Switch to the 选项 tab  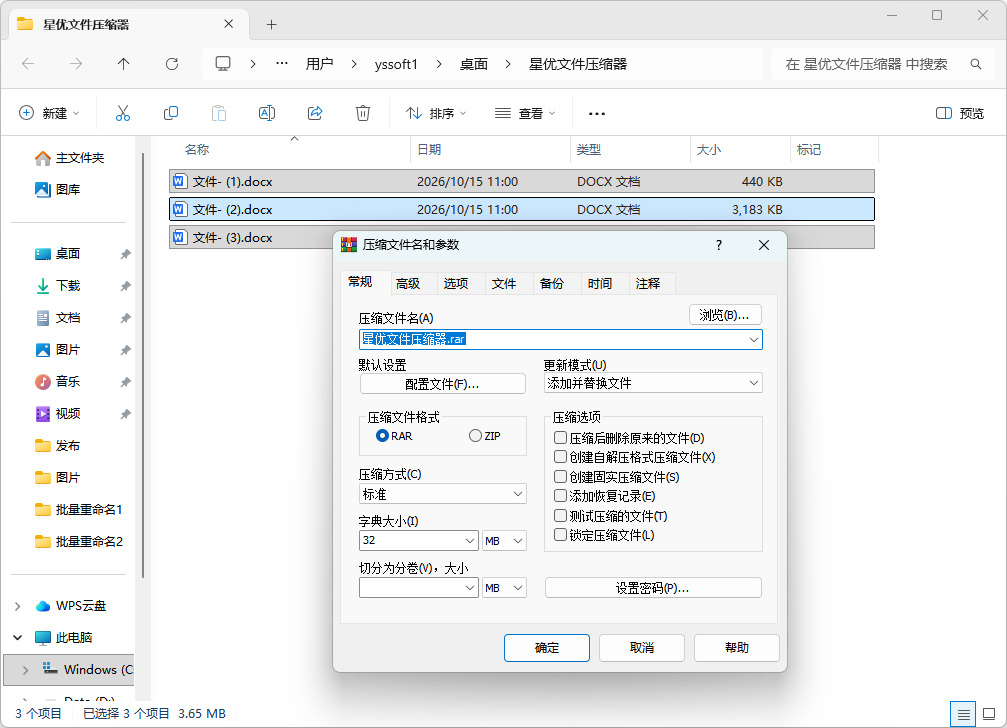pos(456,284)
